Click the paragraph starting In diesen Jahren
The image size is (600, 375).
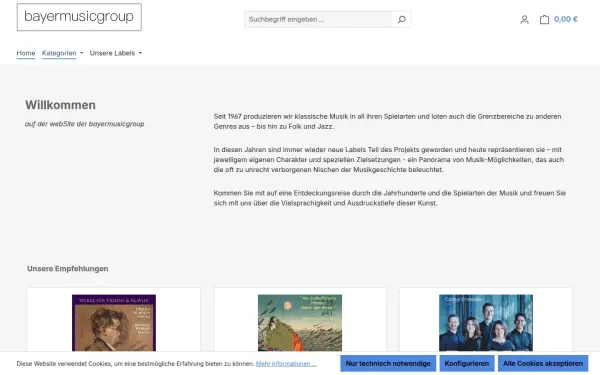point(389,160)
